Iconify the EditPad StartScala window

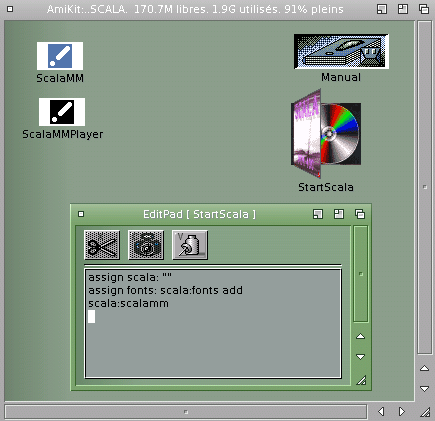(318, 214)
